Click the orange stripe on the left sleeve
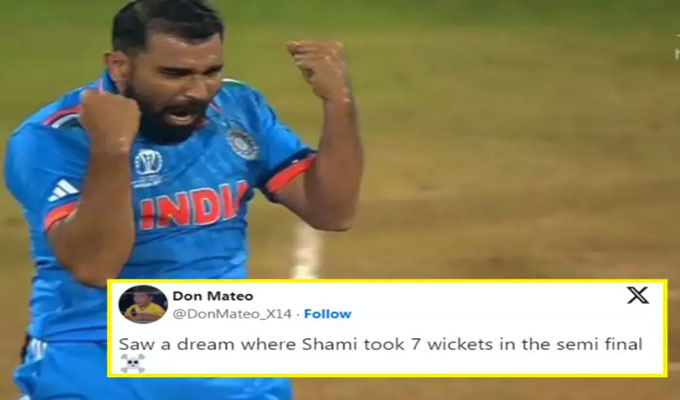Screen dimensions: 680x400 coord(61,215)
